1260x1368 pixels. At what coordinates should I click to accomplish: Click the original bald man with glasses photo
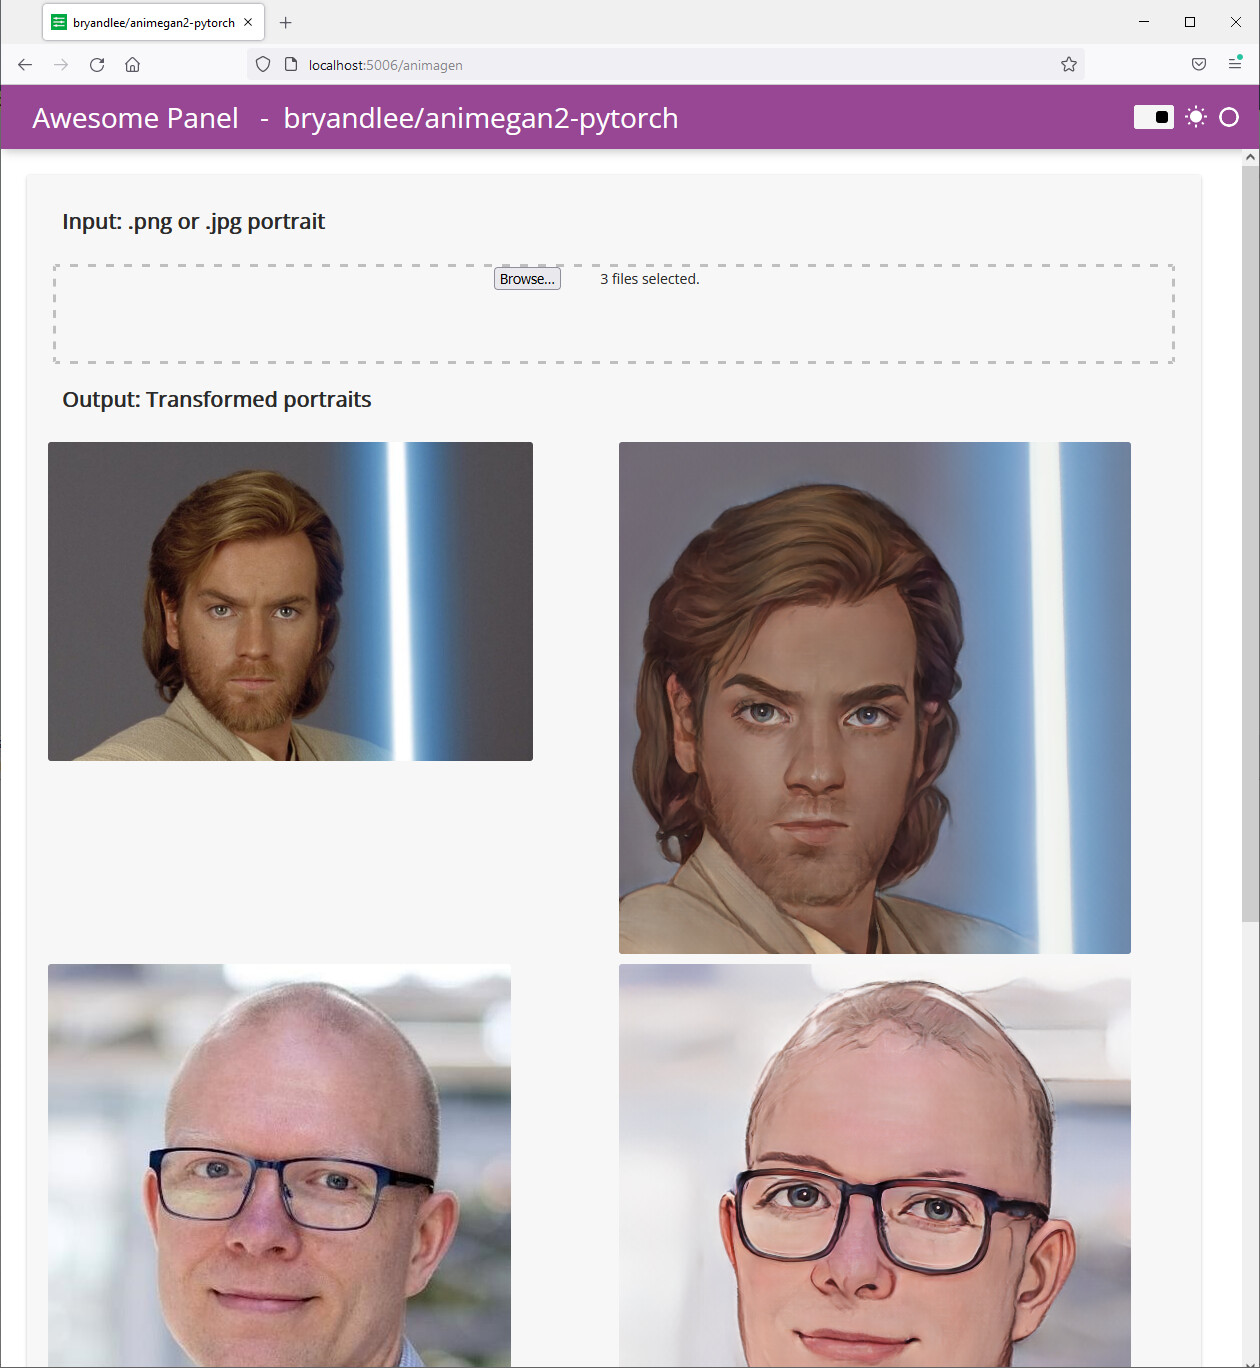pos(279,1165)
